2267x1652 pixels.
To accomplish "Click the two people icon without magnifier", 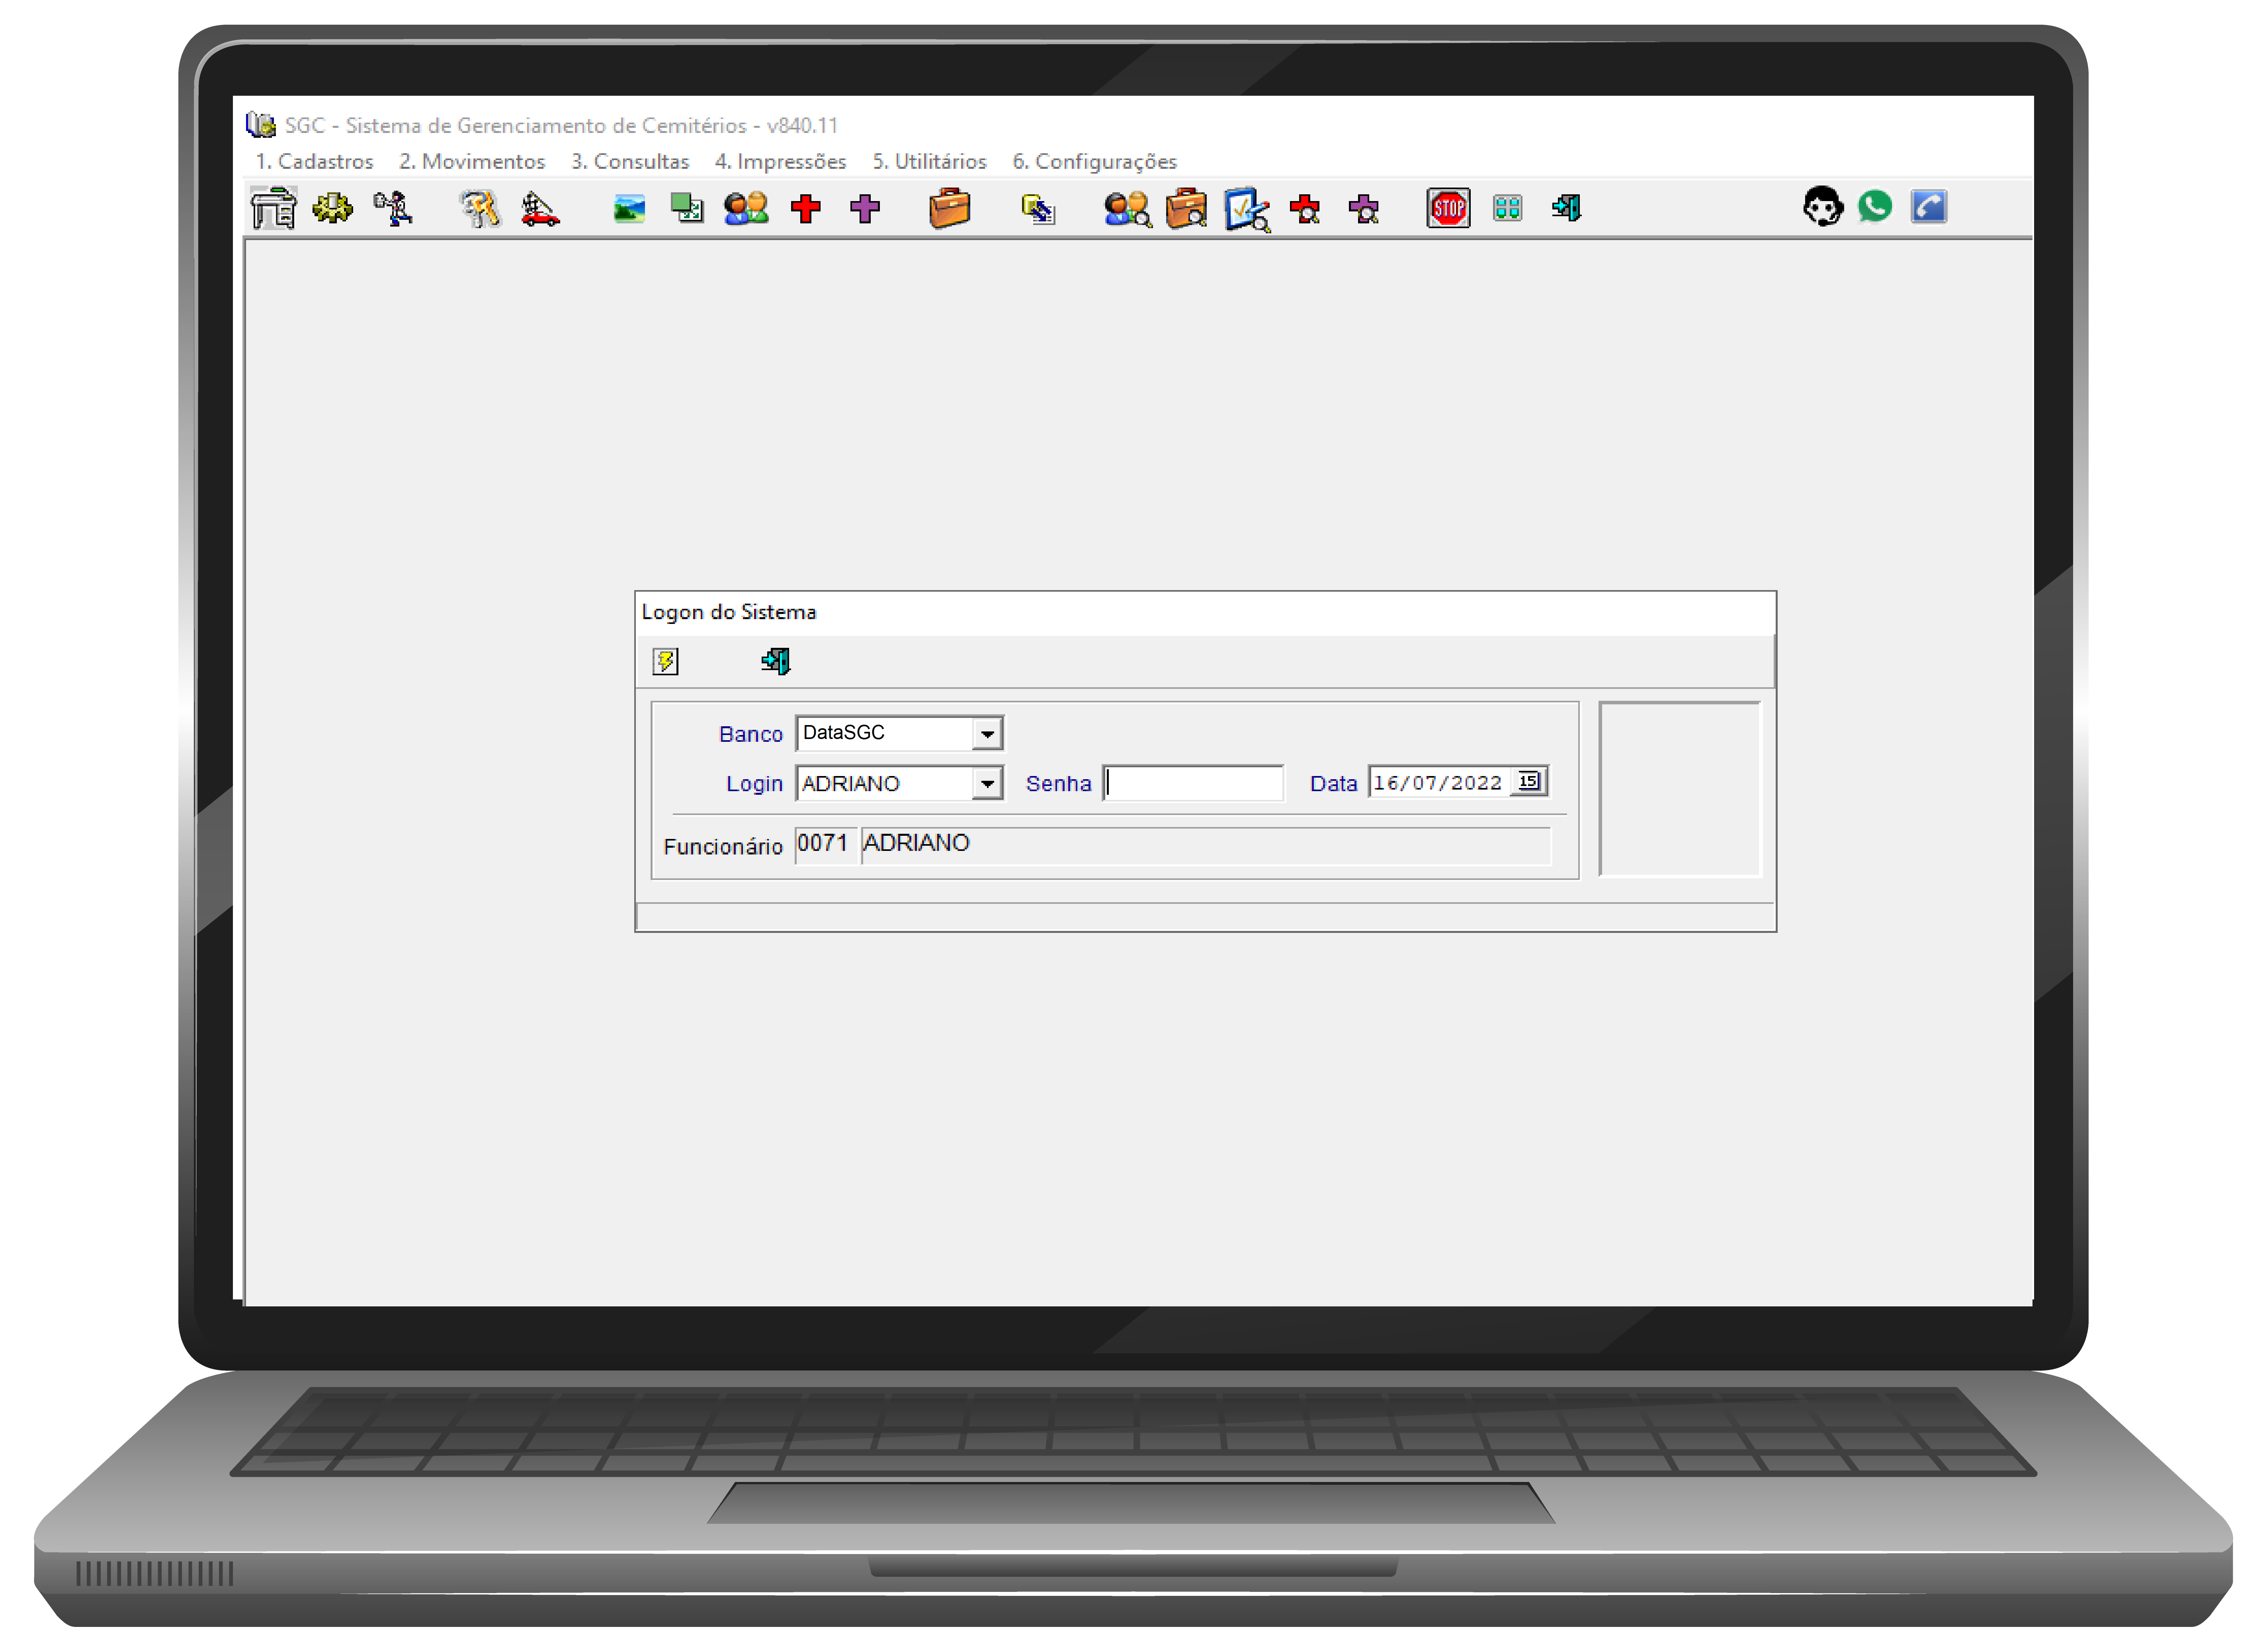I will [x=746, y=208].
